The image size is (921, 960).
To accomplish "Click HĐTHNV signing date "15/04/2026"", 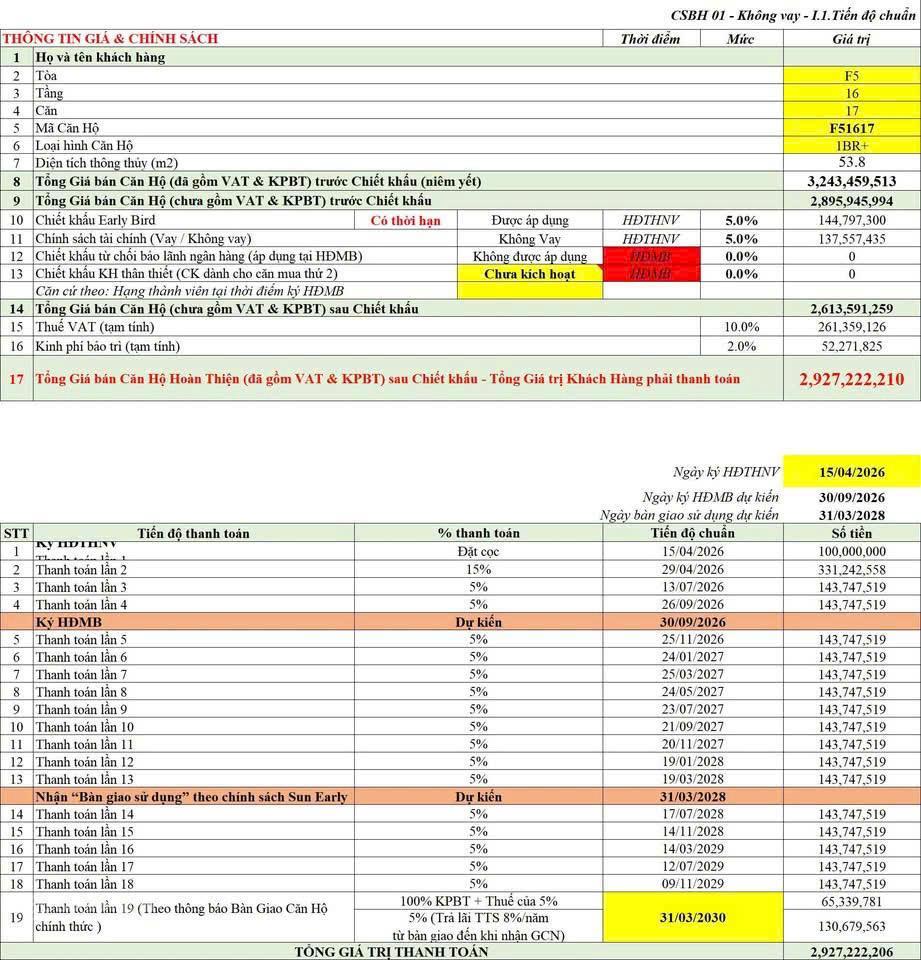I will [x=852, y=472].
